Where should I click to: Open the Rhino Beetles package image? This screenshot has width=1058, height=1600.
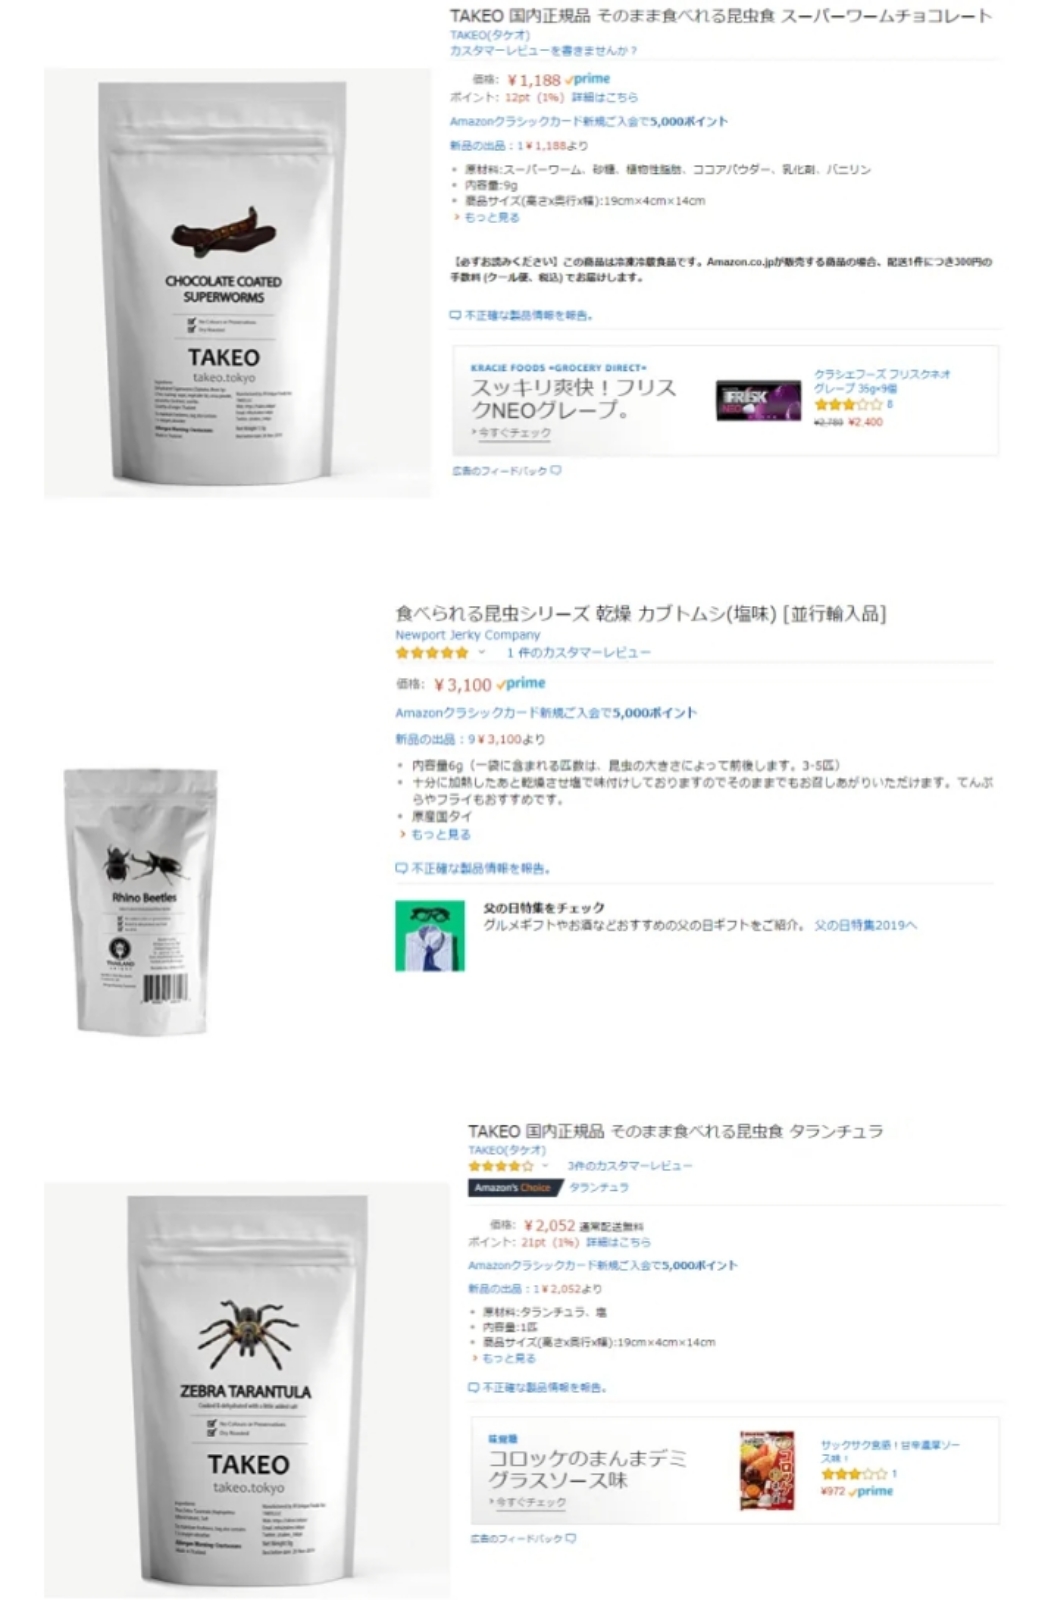(x=141, y=900)
